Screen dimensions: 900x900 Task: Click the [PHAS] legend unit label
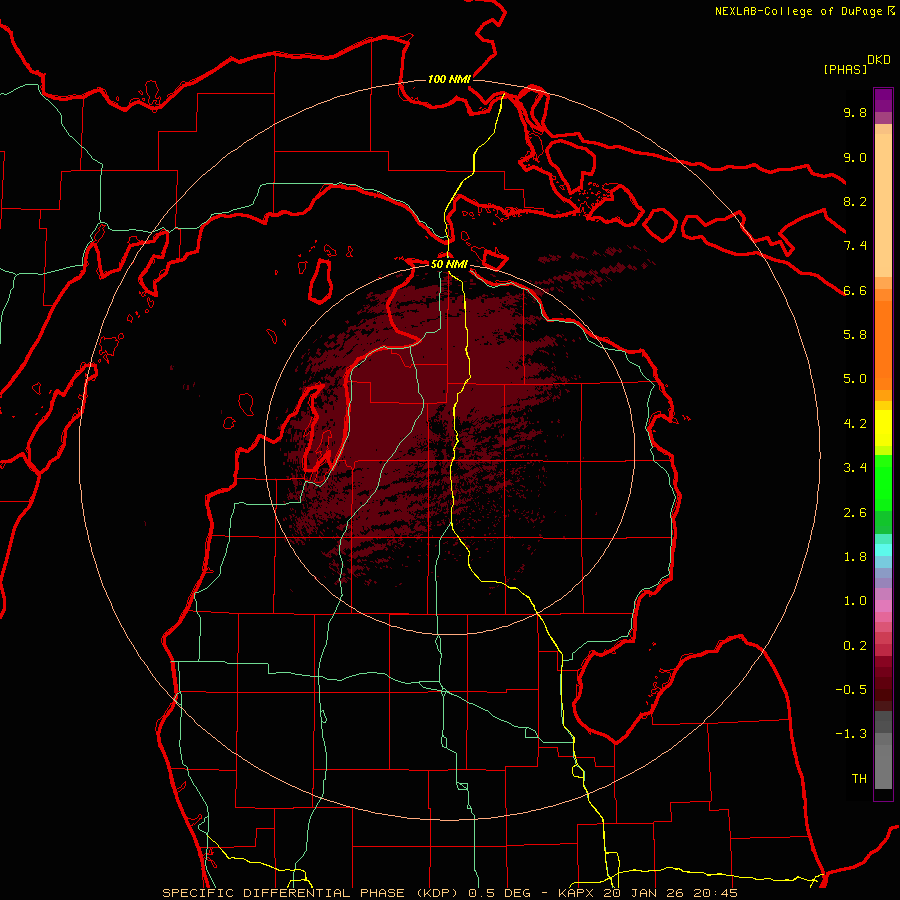(x=845, y=69)
